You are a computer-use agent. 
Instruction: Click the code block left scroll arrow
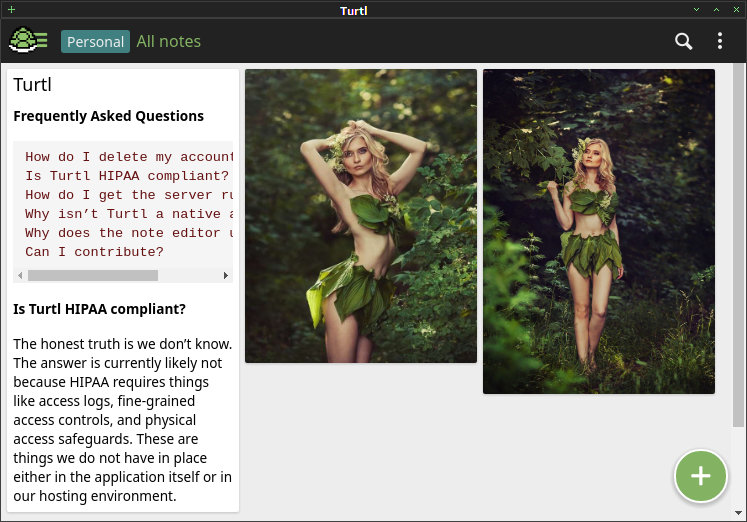(20, 275)
